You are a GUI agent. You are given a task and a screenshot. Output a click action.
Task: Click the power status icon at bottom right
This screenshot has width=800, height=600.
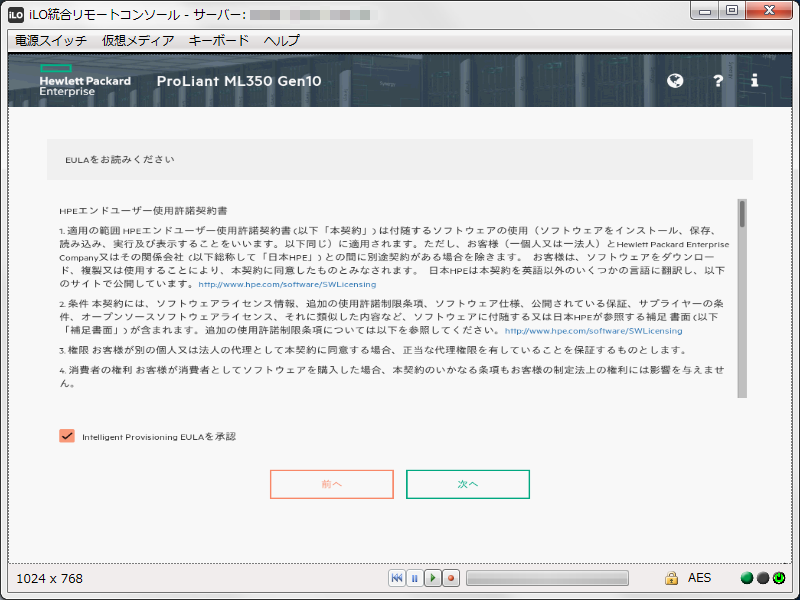pyautogui.click(x=782, y=577)
